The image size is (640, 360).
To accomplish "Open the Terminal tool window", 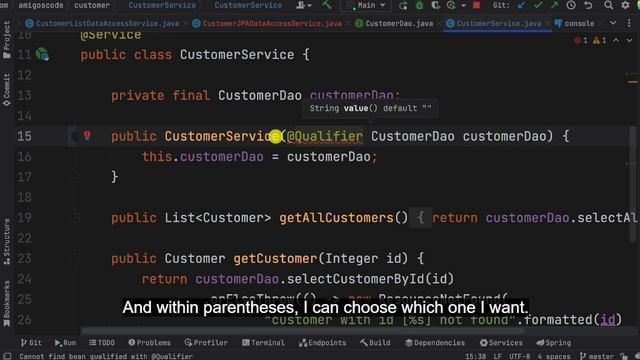I will pos(263,343).
